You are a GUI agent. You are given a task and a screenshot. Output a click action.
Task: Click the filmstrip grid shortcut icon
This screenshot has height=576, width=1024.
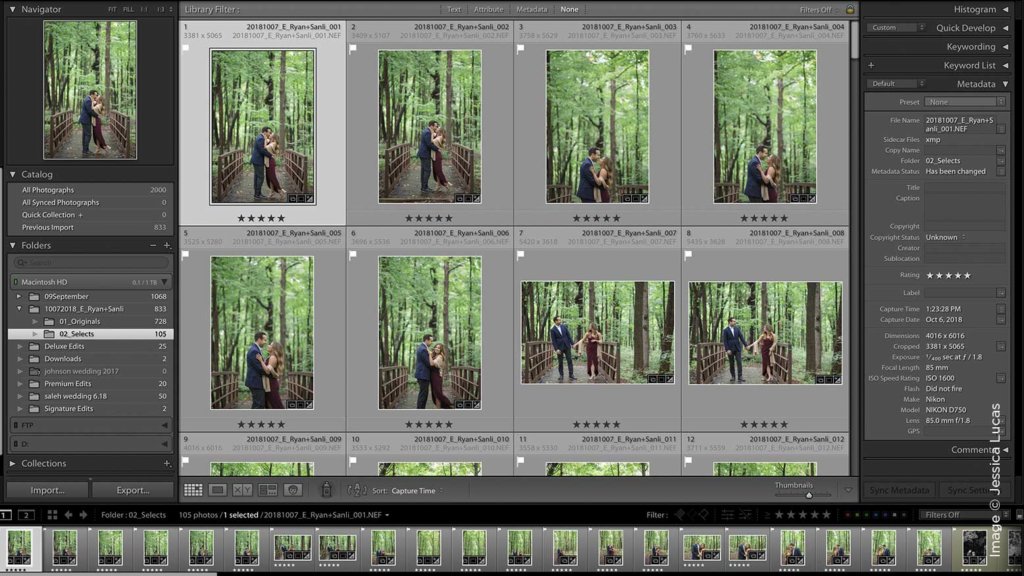tap(52, 515)
